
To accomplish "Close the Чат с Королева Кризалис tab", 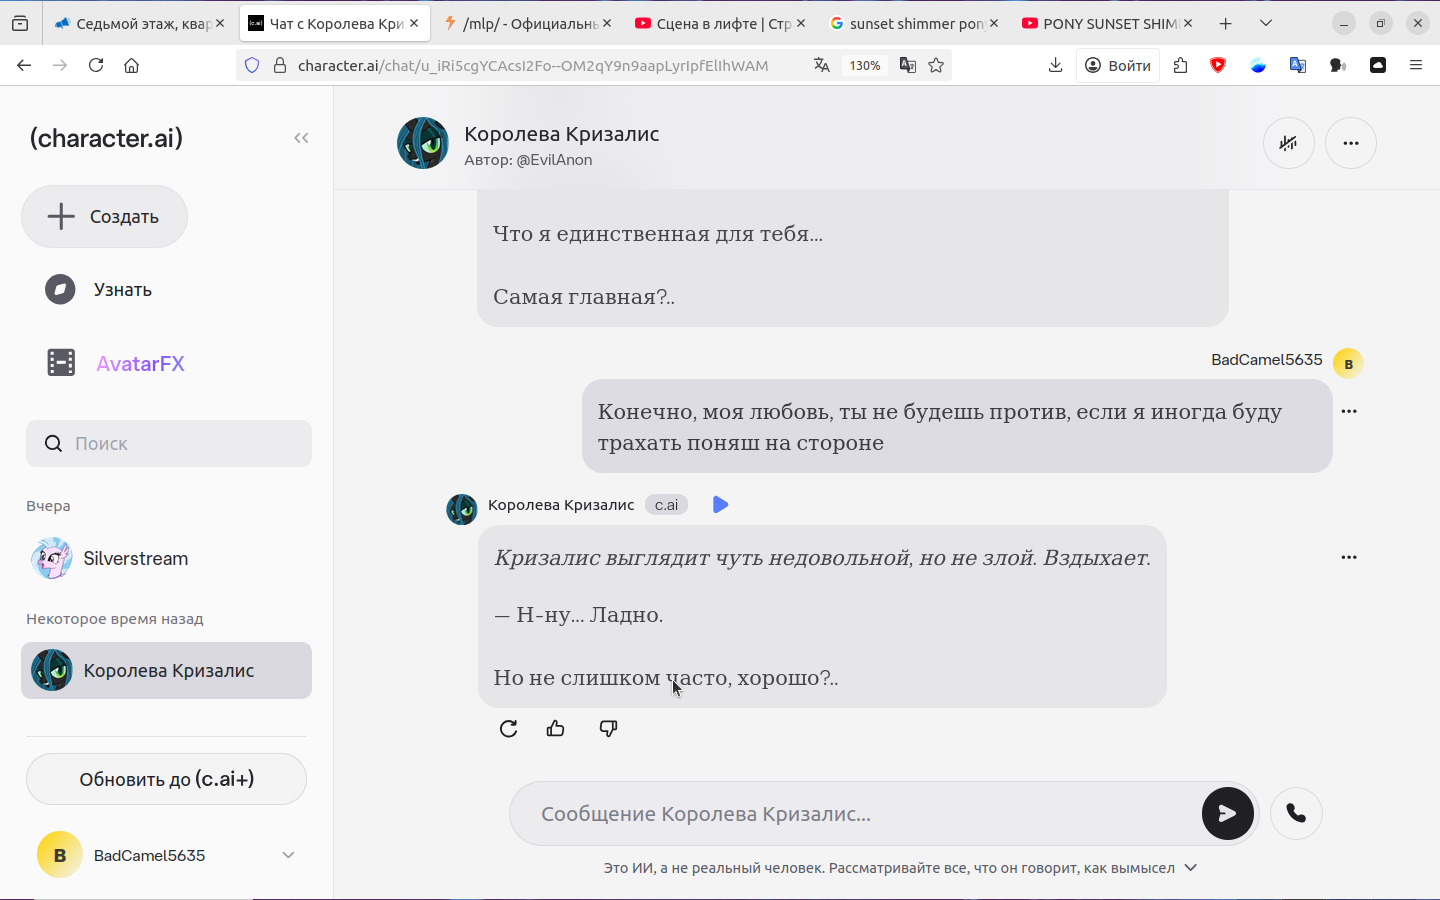I will tap(414, 23).
